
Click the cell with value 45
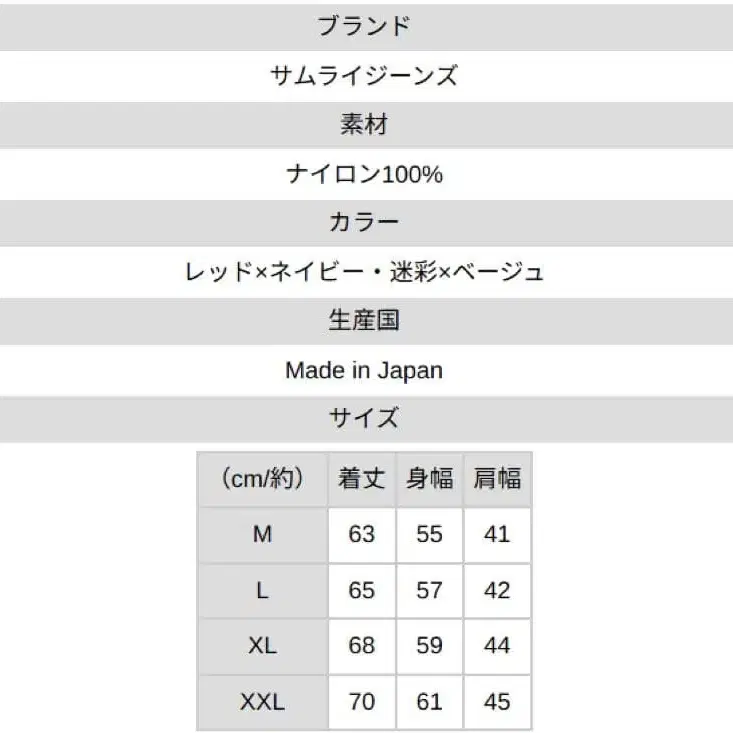[497, 702]
